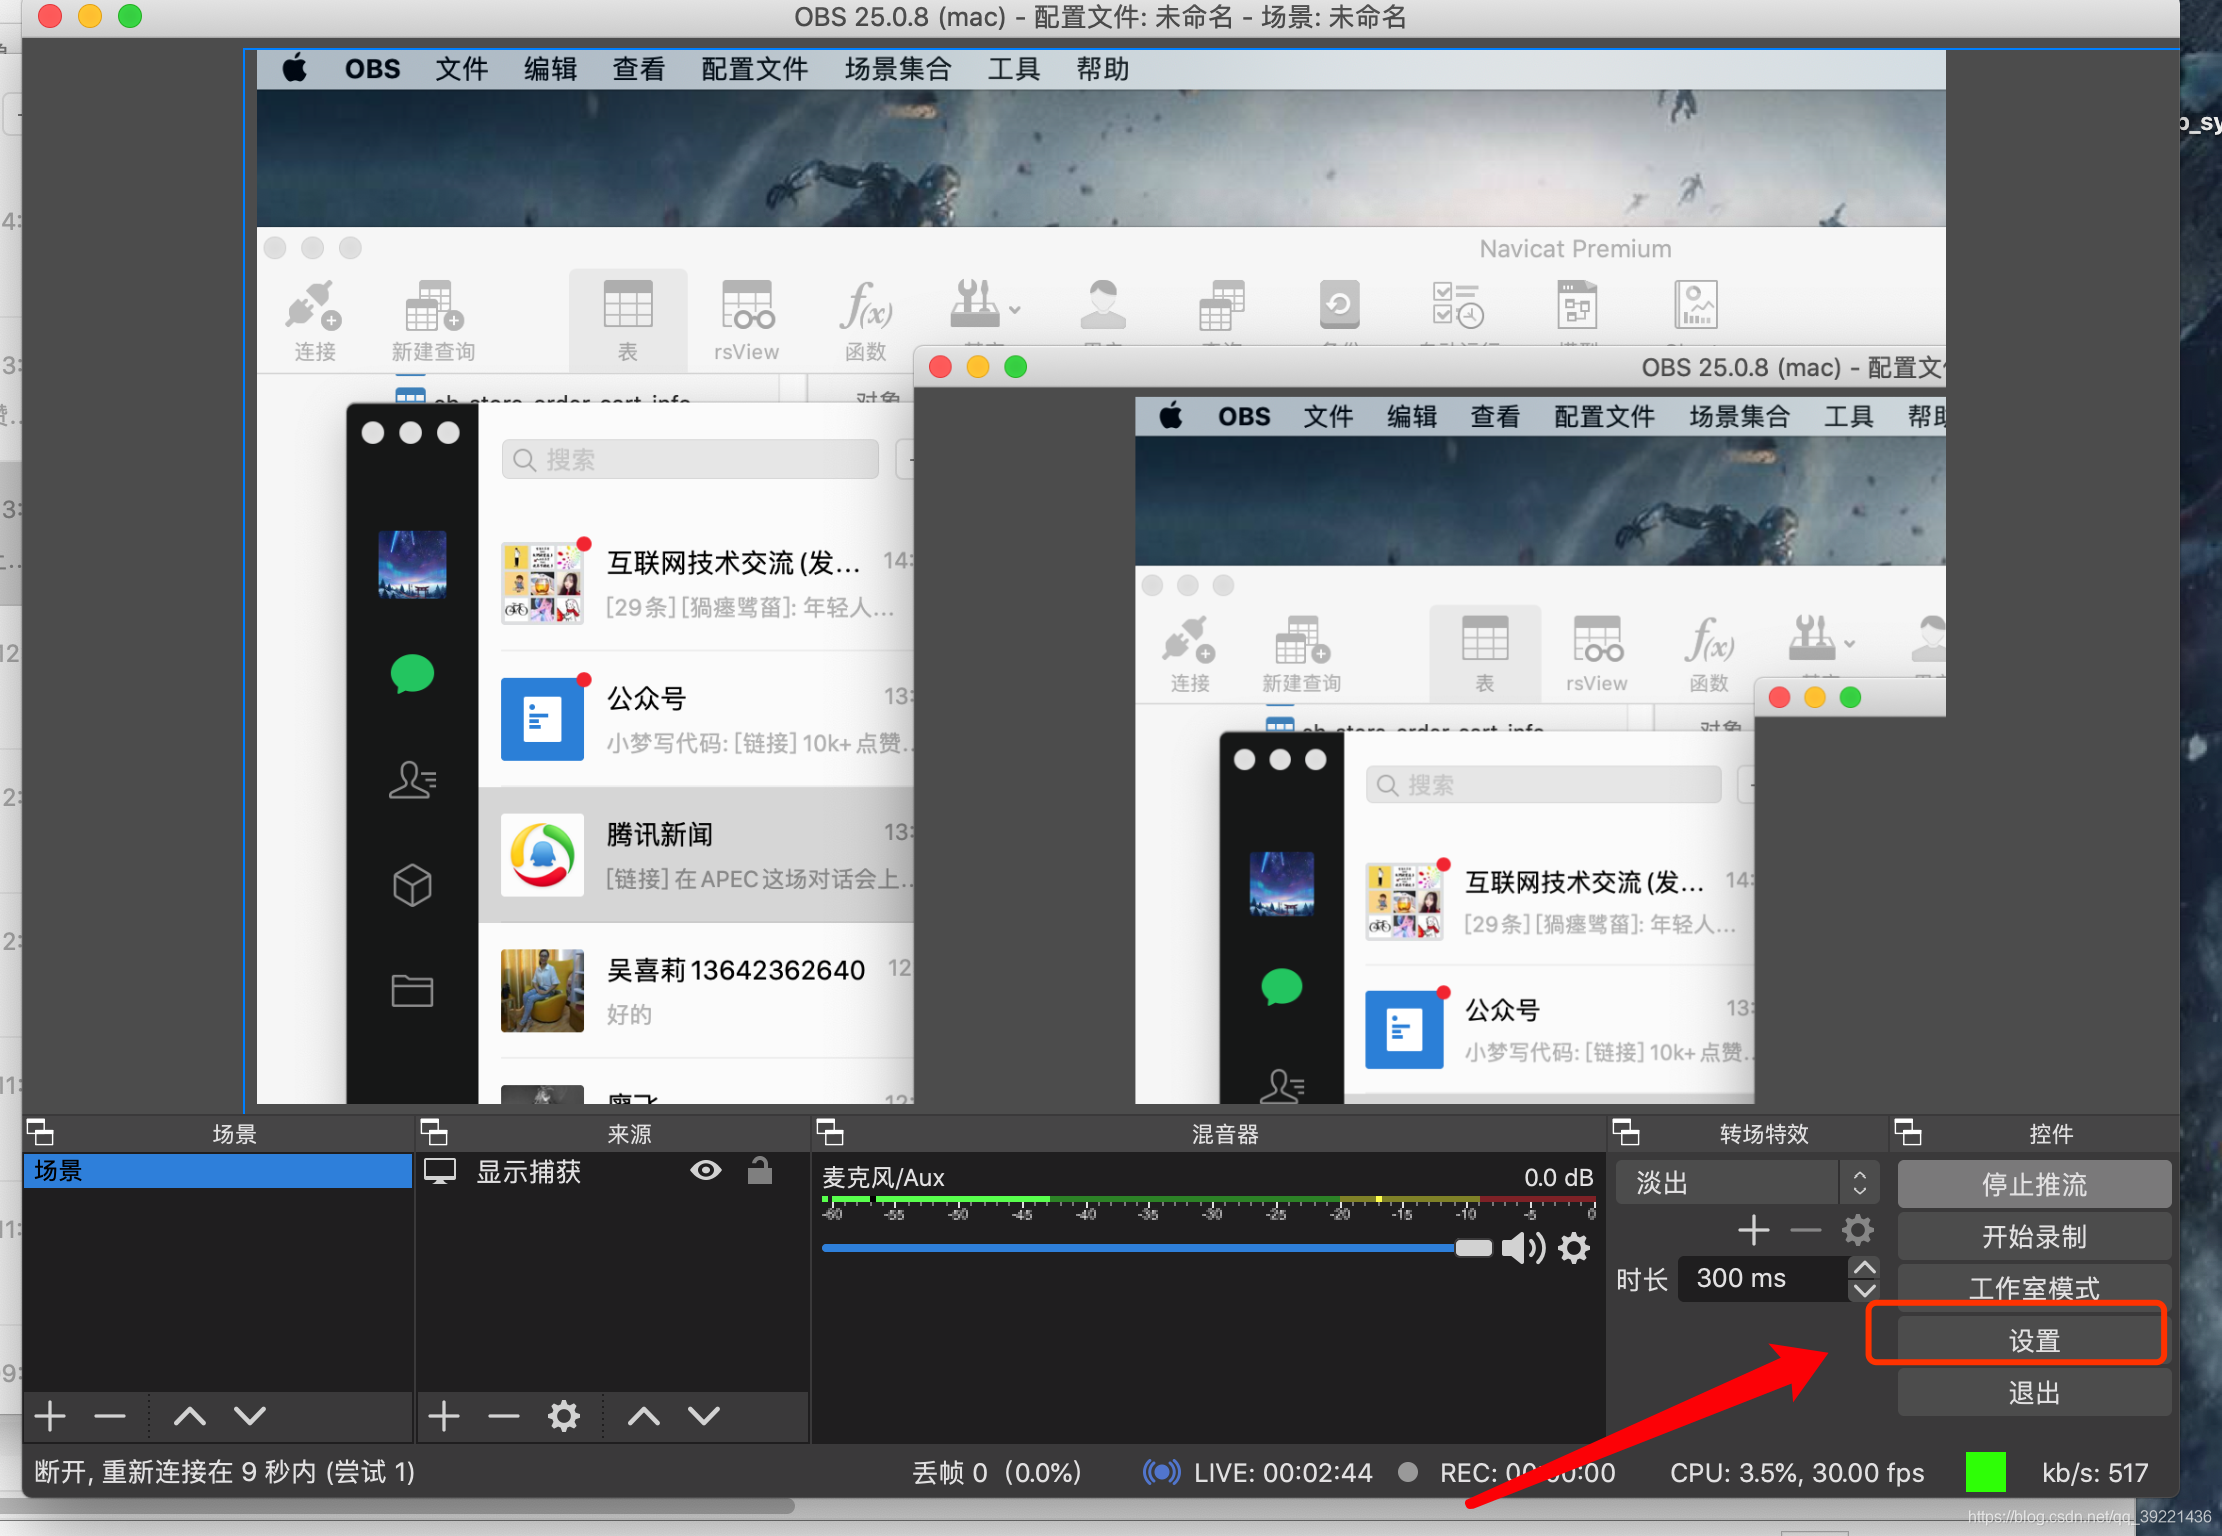The image size is (2222, 1536).
Task: Open Navicat tools dropdown arrow icon
Action: click(x=1015, y=309)
